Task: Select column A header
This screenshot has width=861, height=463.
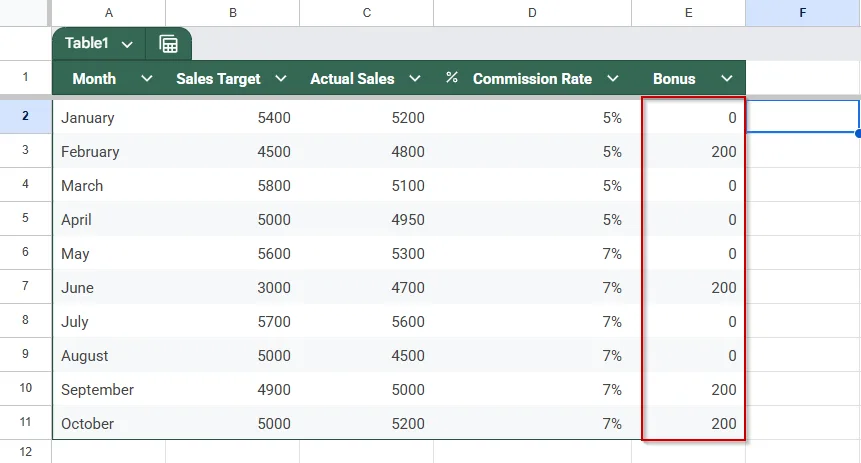Action: (x=109, y=13)
